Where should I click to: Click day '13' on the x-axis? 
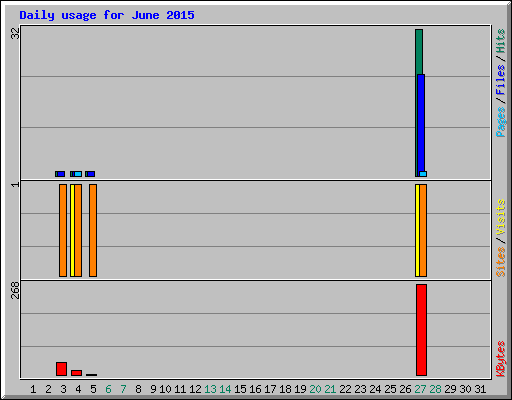click(x=210, y=389)
